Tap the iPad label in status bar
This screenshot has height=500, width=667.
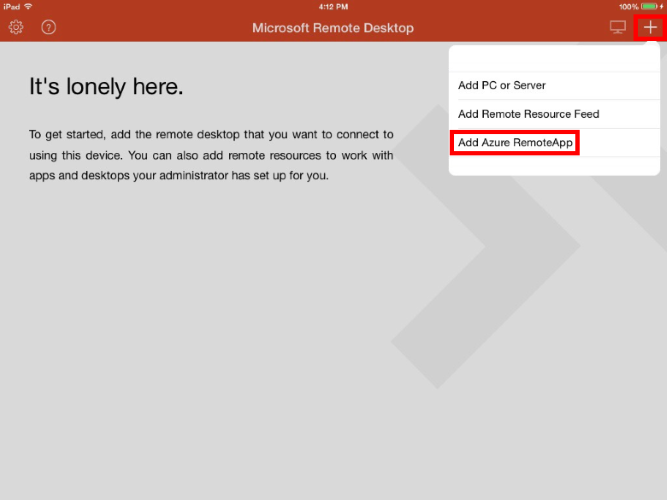tap(11, 7)
